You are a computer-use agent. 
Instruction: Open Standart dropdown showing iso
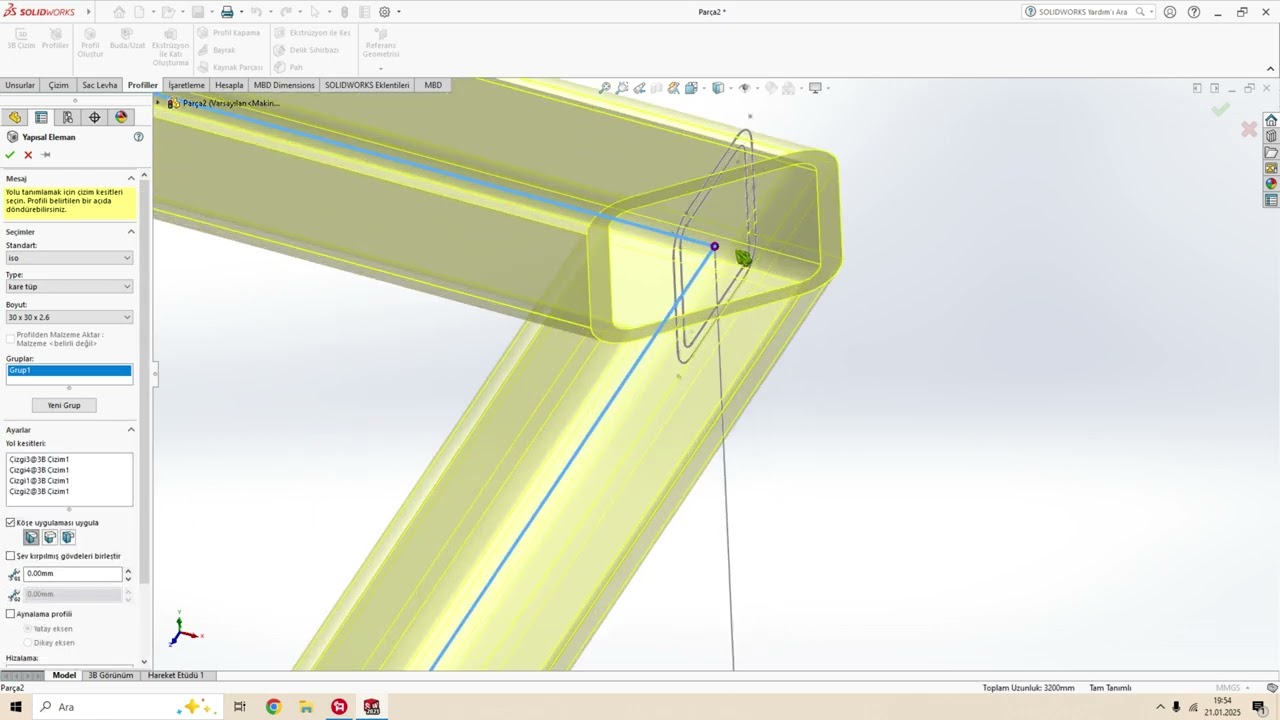point(69,258)
